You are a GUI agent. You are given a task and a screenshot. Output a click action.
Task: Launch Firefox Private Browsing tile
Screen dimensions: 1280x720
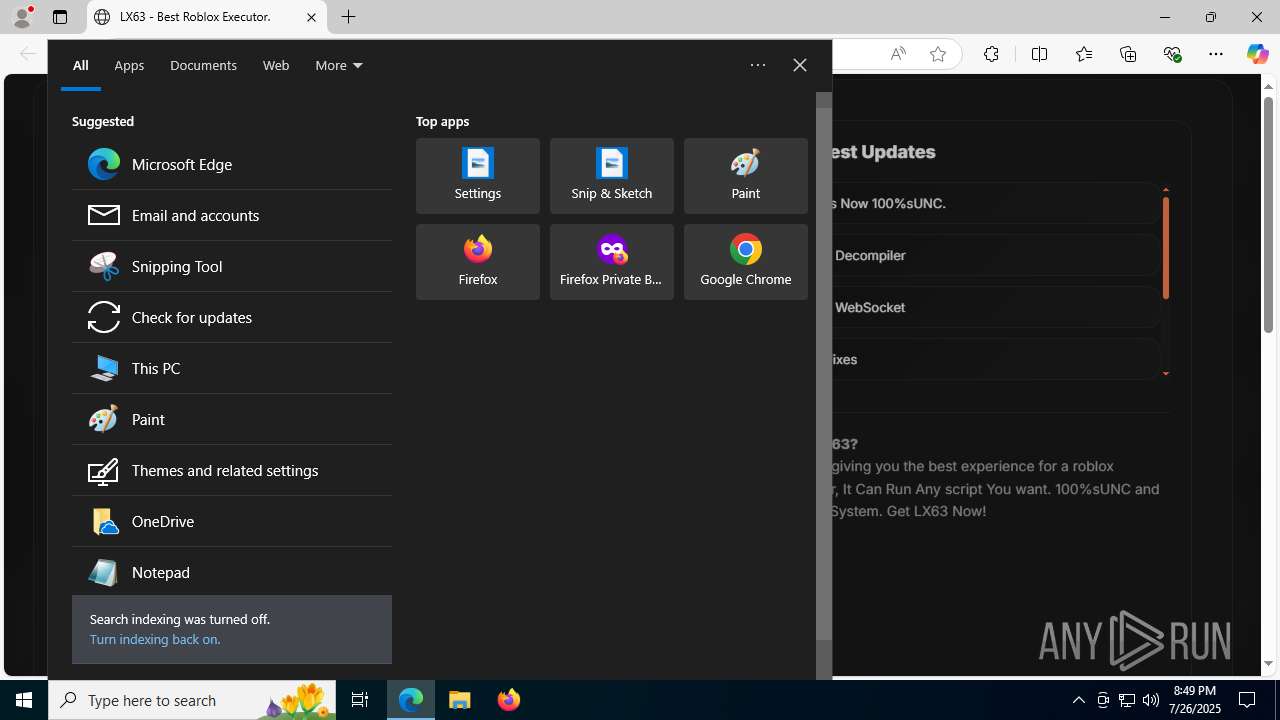click(x=612, y=262)
